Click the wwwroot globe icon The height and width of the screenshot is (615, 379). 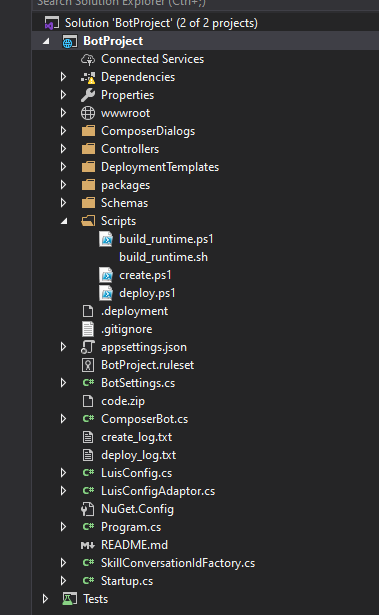coord(88,113)
